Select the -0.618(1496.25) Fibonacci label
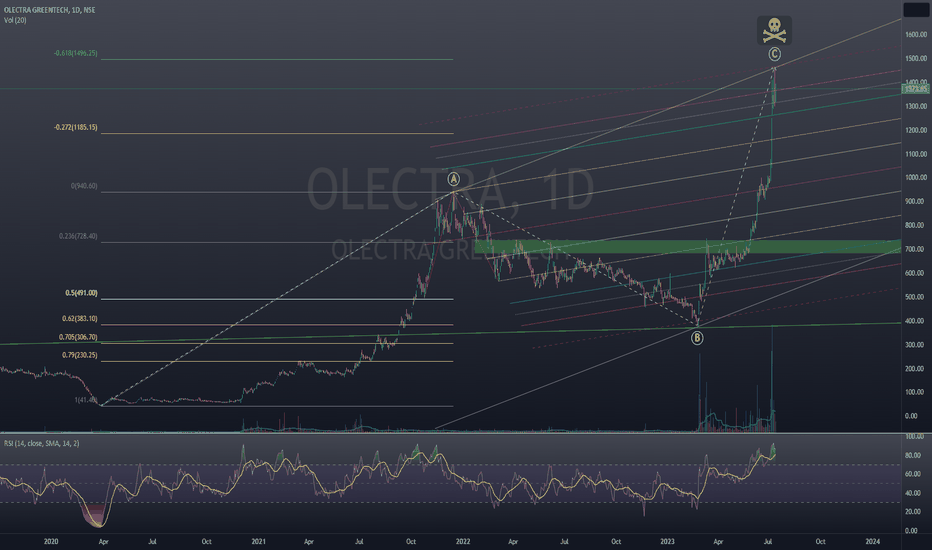Image resolution: width=932 pixels, height=550 pixels. (75, 54)
